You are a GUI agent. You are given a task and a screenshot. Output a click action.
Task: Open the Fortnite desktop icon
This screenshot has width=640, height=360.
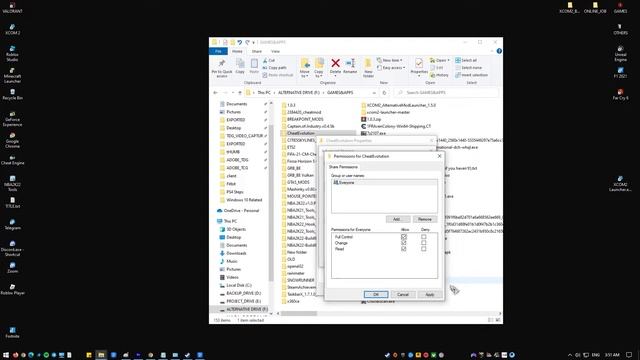[12, 333]
